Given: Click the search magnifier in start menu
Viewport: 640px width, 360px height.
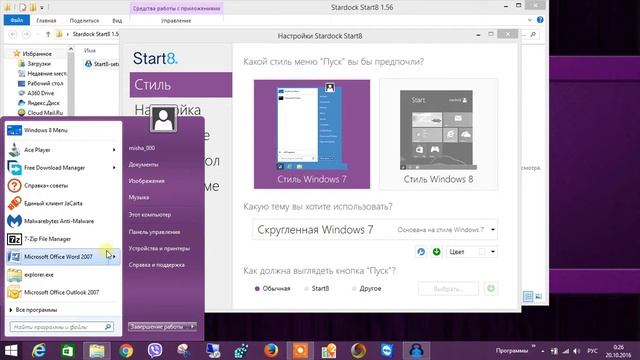Looking at the screenshot, I should pos(108,327).
